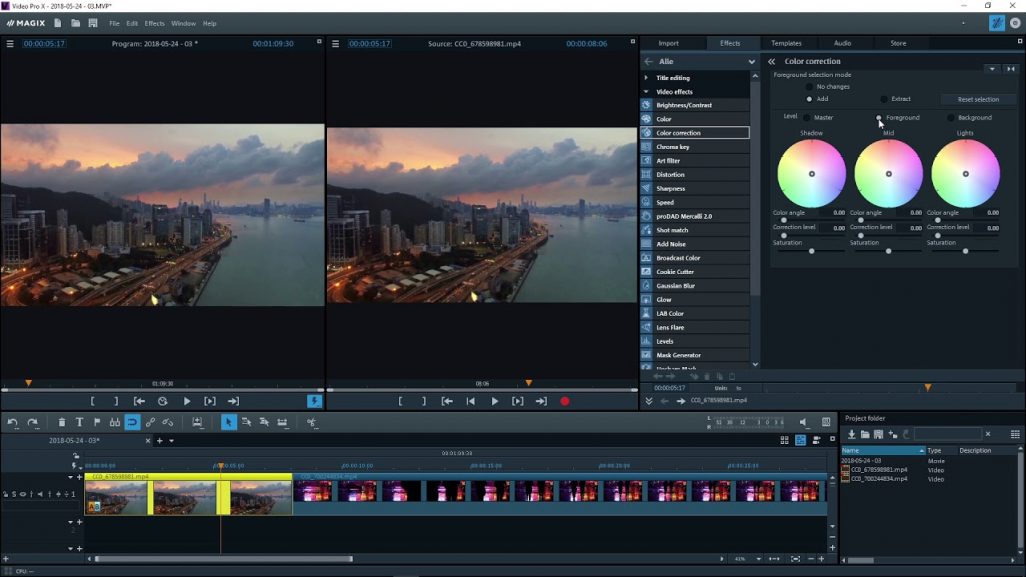
Task: Open the program monitor hamburger menu
Action: tap(10, 43)
